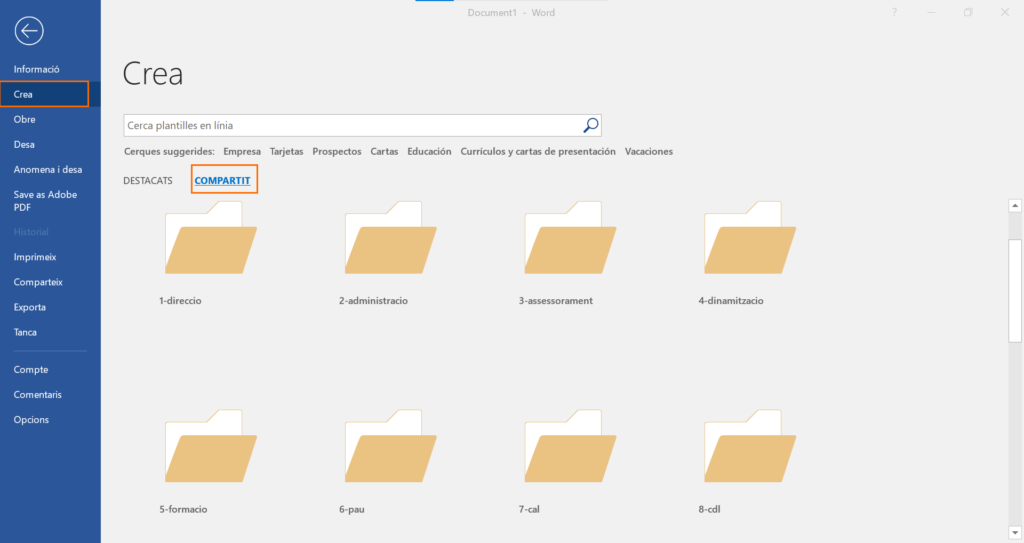Open the Imprimeix page
Viewport: 1024px width, 543px height.
click(35, 257)
